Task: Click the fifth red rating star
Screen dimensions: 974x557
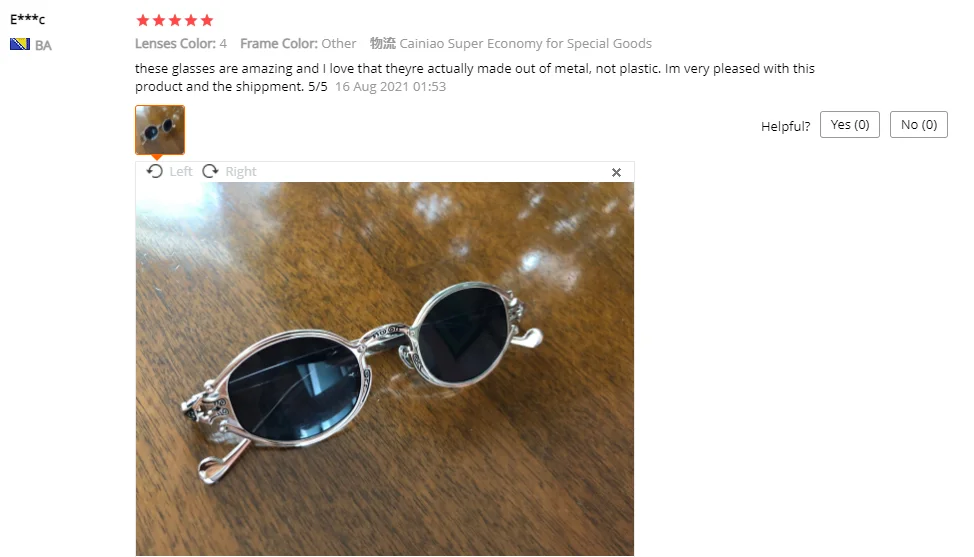Action: (x=207, y=20)
